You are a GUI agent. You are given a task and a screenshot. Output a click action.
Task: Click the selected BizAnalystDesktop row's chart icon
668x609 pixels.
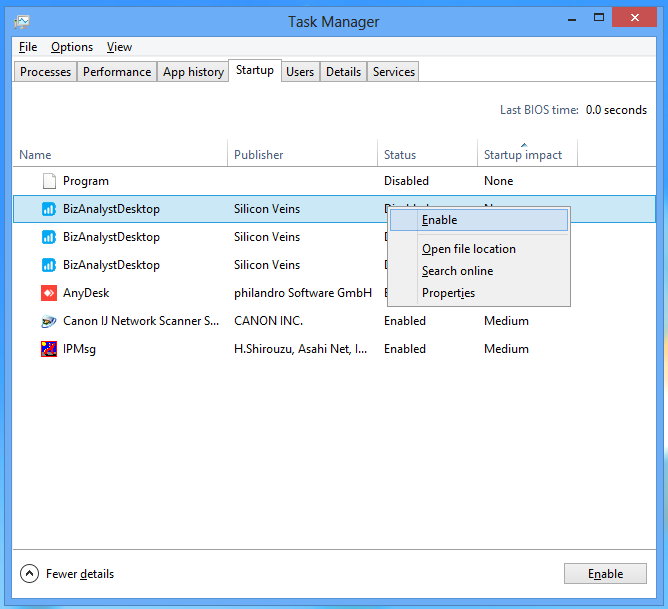49,209
